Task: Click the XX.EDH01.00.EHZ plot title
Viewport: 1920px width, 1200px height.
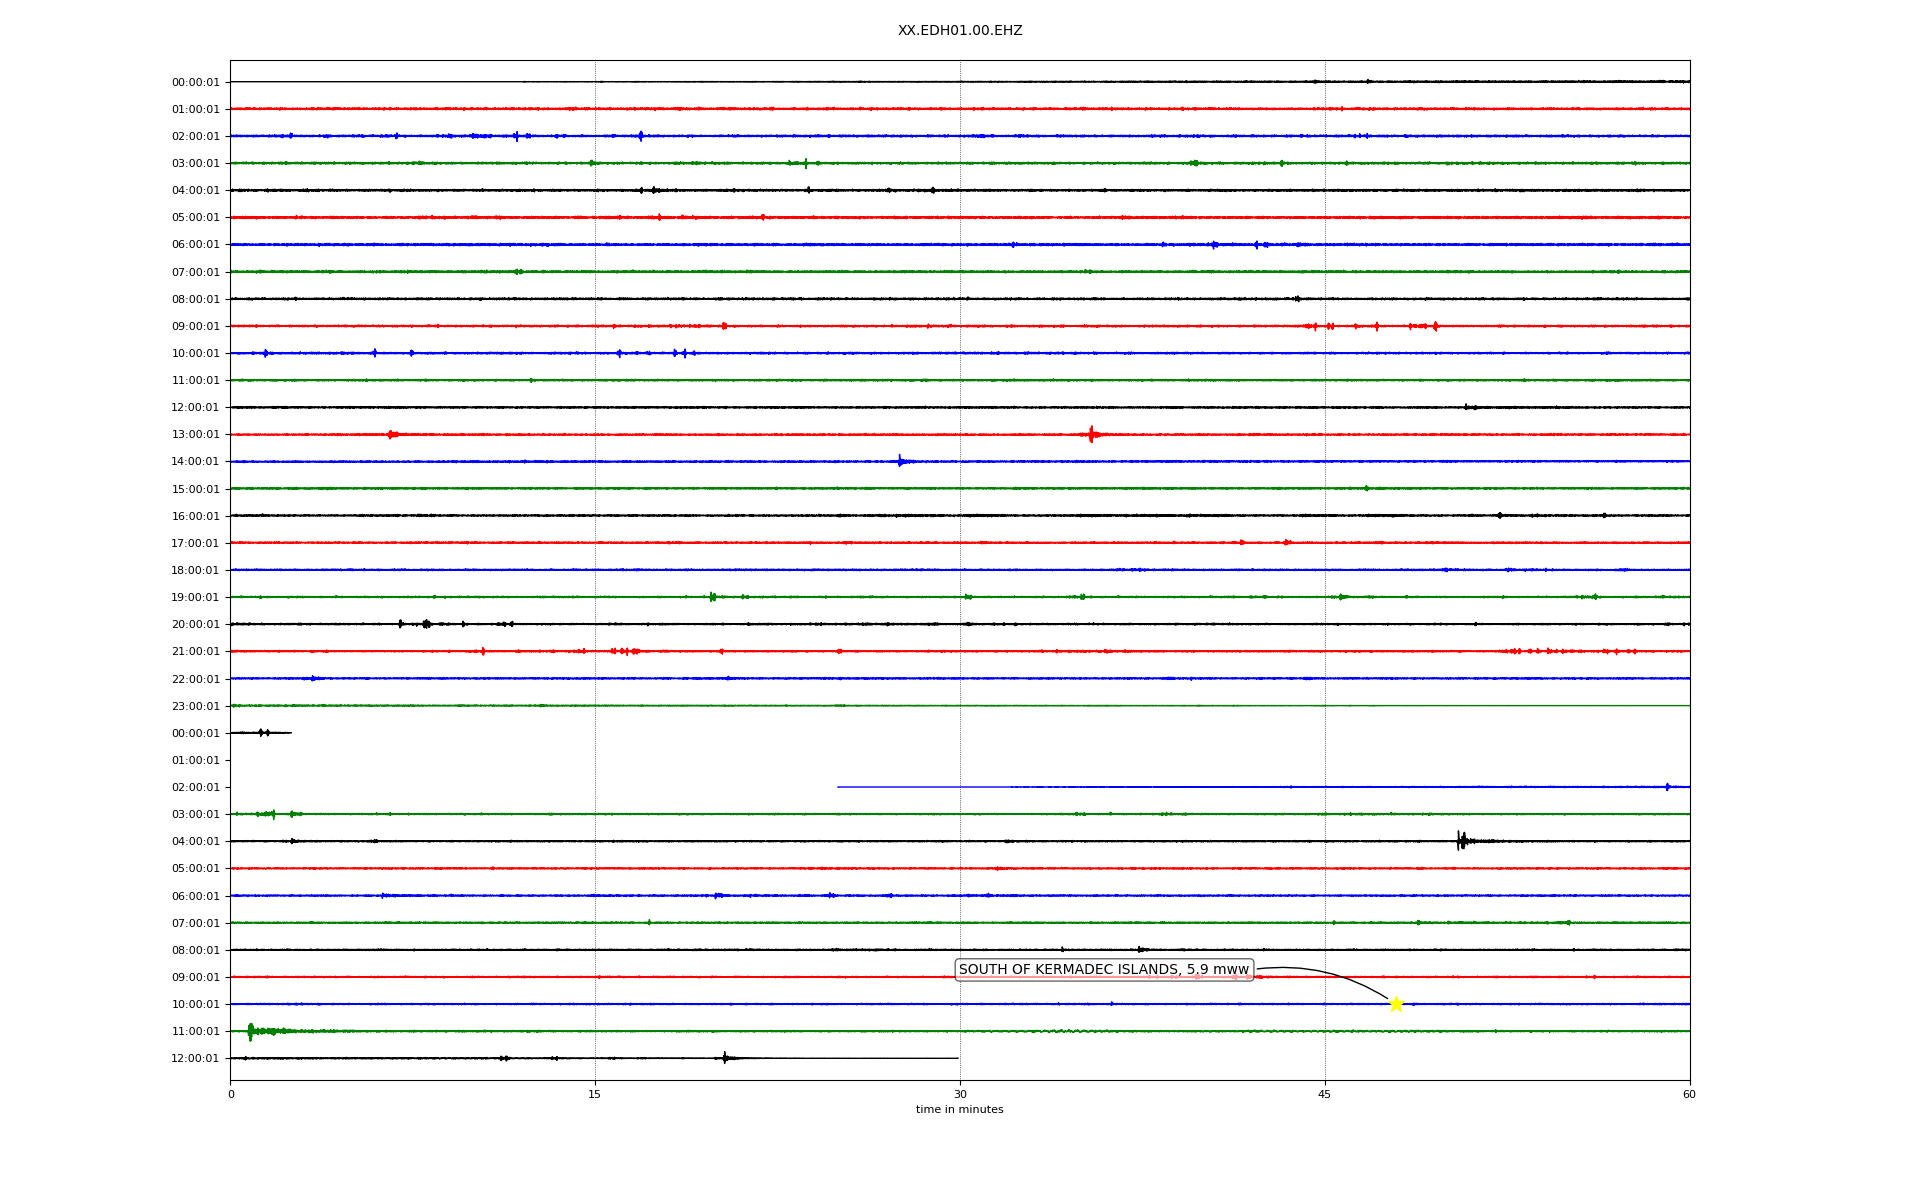Action: 959,31
